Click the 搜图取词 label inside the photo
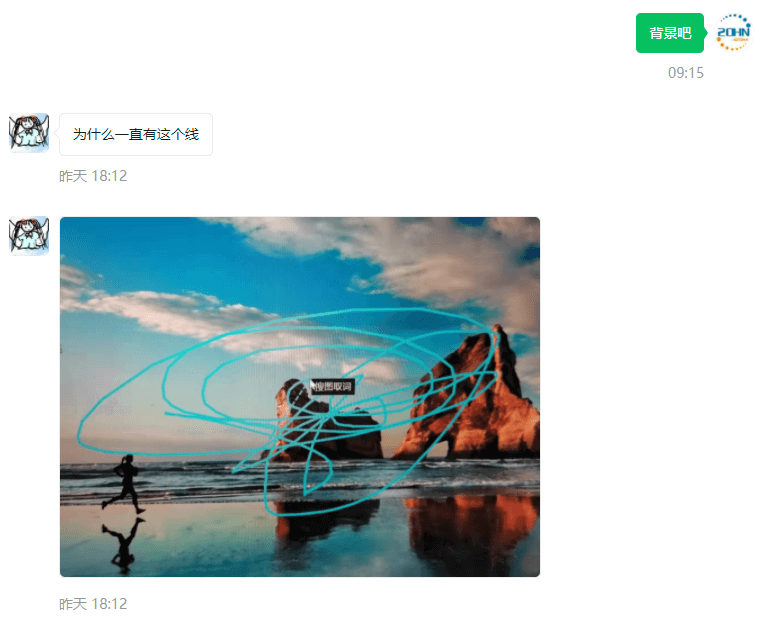This screenshot has width=761, height=619. (333, 387)
